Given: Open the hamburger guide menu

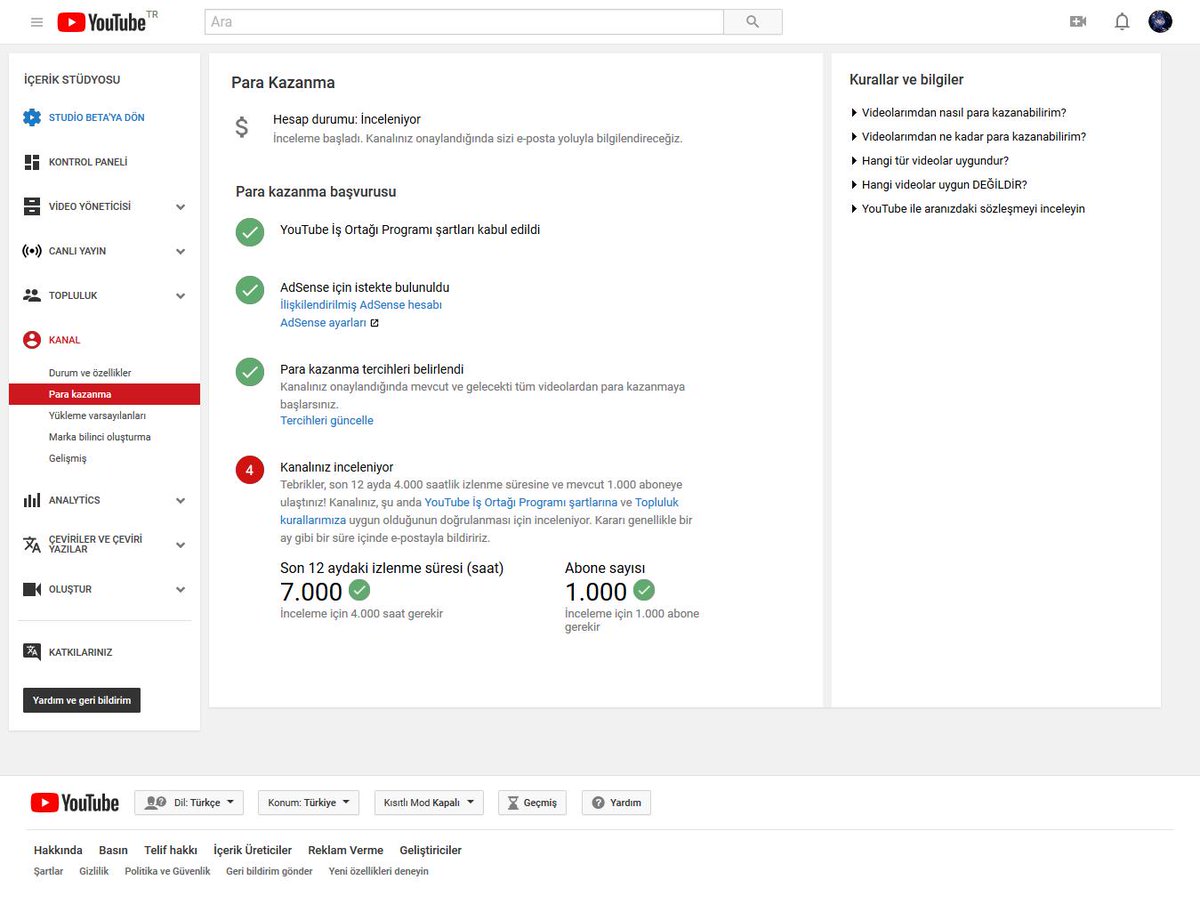Looking at the screenshot, I should click(x=37, y=21).
